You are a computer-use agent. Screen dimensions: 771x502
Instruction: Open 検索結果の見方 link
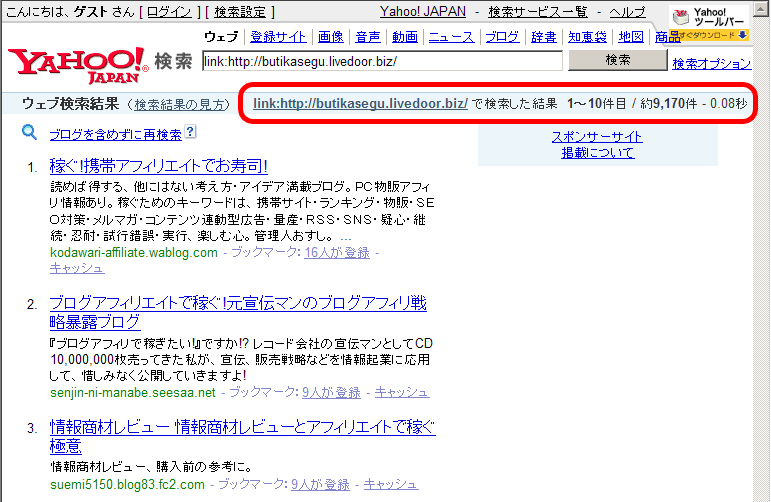pos(179,104)
